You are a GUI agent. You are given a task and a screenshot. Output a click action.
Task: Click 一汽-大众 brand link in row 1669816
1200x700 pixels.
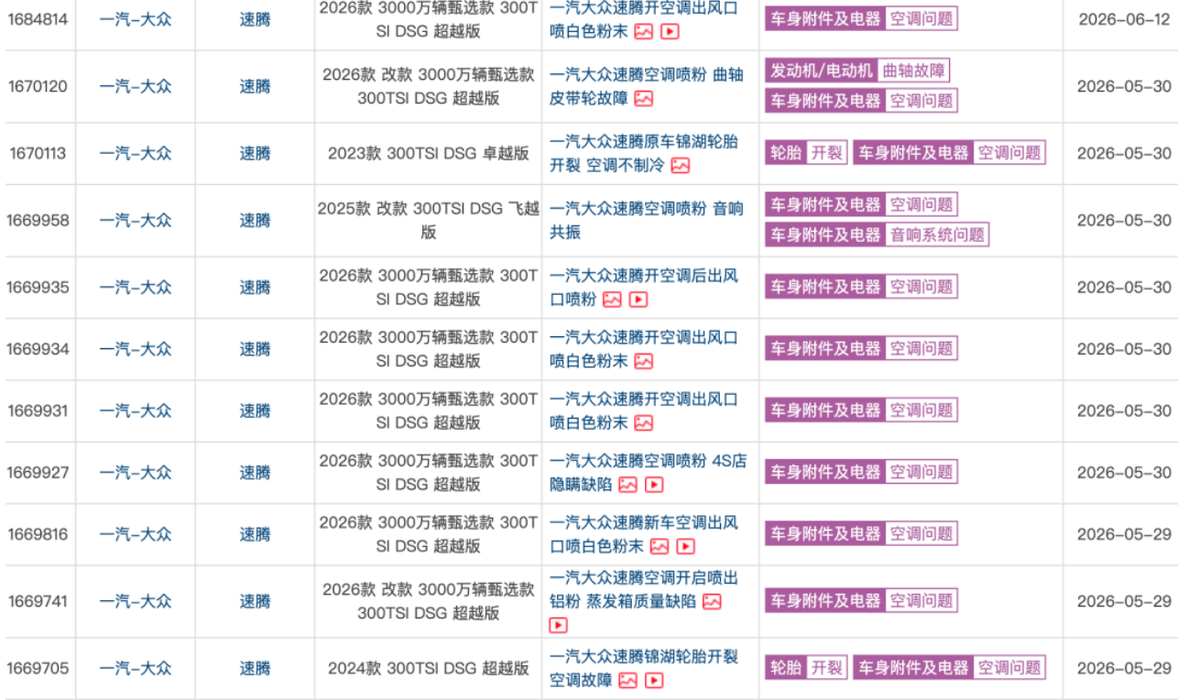[x=135, y=534]
